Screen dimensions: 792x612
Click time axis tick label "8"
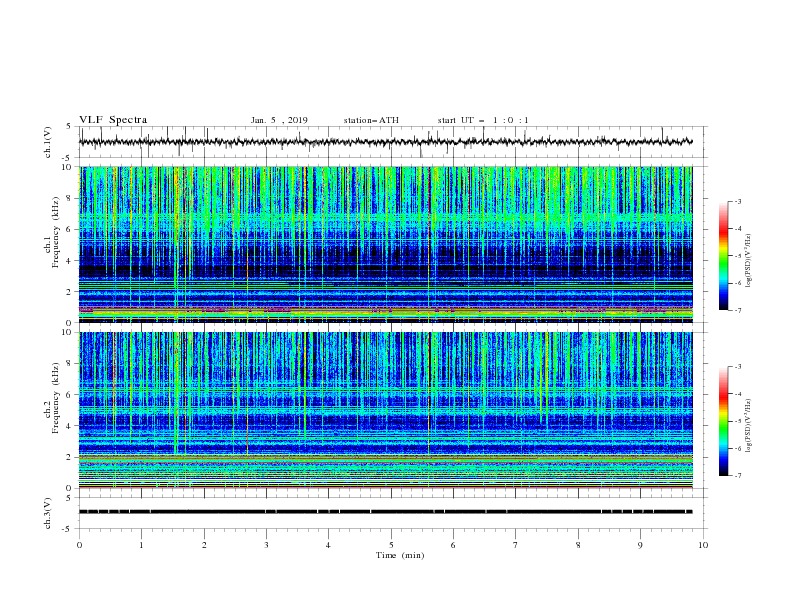click(578, 545)
